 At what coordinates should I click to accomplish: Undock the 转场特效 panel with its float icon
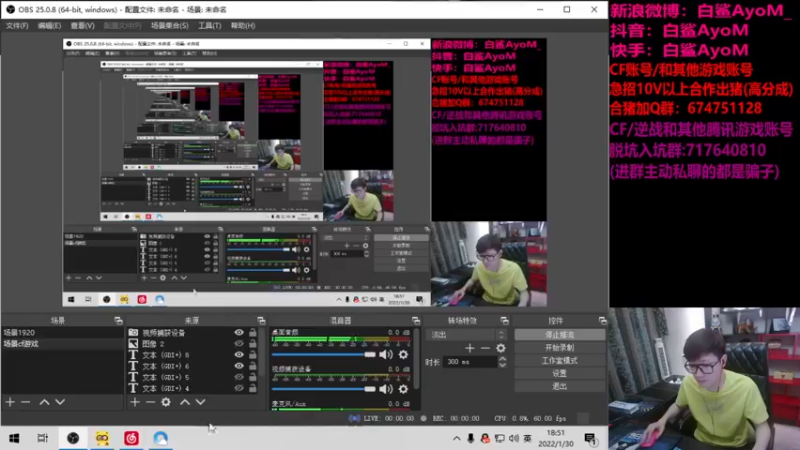pos(505,320)
